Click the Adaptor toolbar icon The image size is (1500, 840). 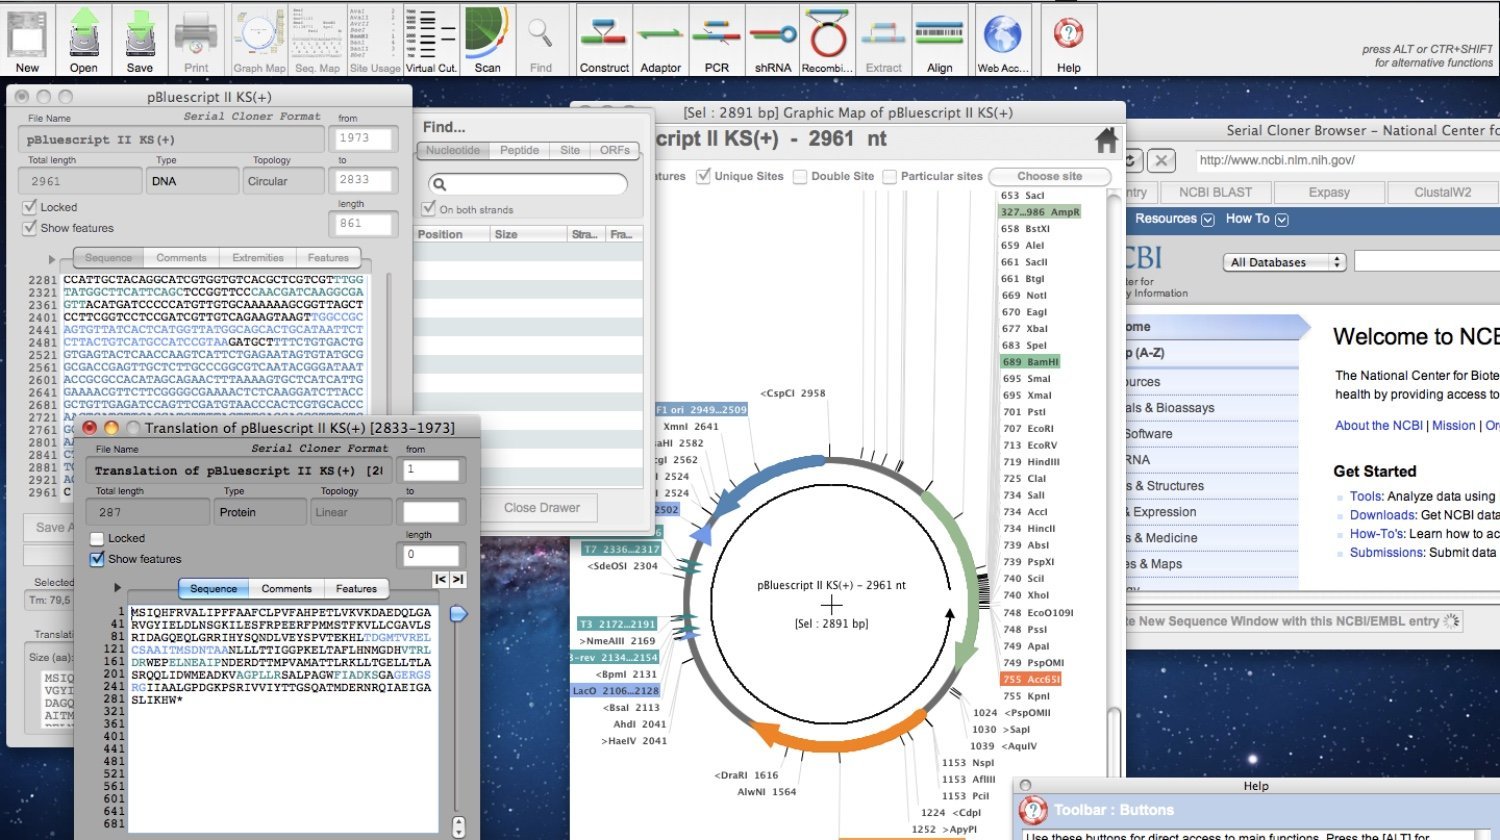click(660, 40)
